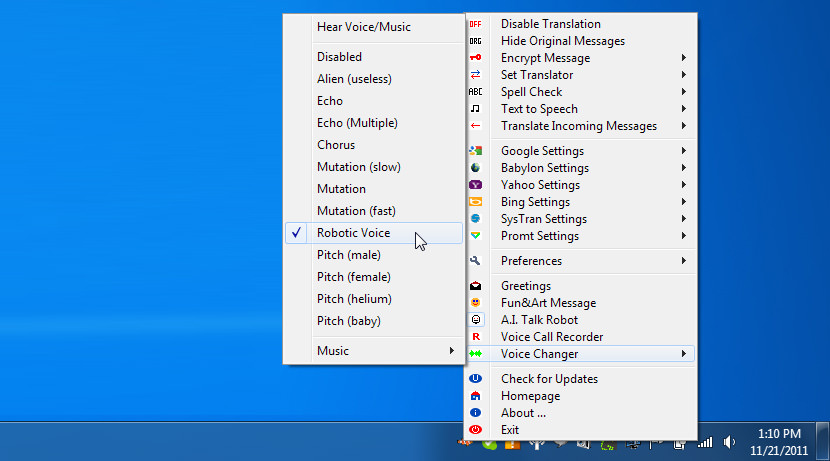Click the wrench Preferences icon
Viewport: 830px width, 461px height.
tap(475, 260)
